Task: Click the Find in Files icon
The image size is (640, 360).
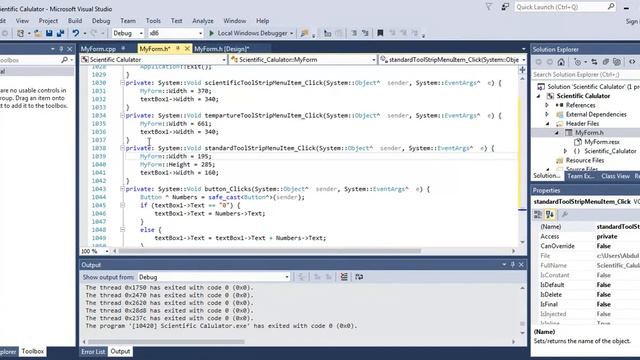Action: coord(304,33)
